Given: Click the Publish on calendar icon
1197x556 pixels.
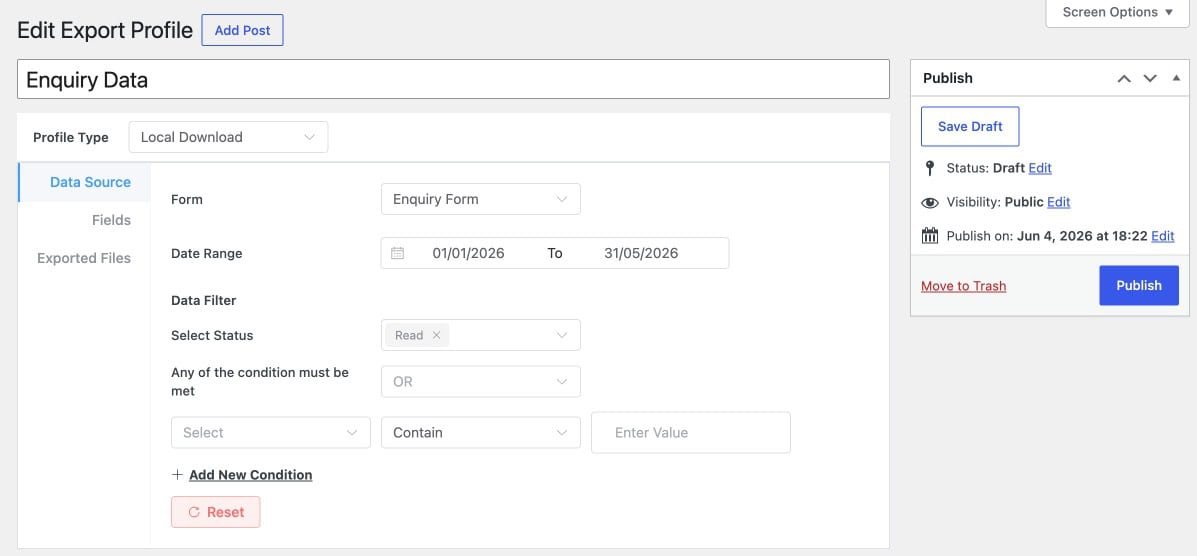Looking at the screenshot, I should click(930, 236).
